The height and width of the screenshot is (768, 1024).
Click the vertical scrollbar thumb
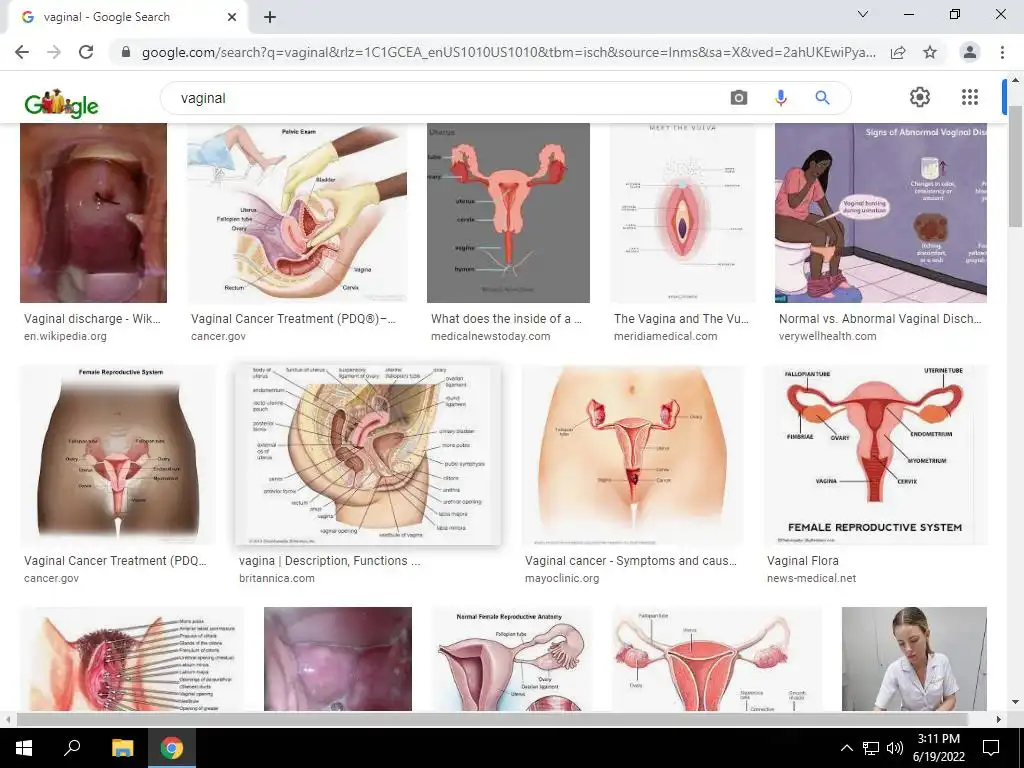coord(1015,167)
